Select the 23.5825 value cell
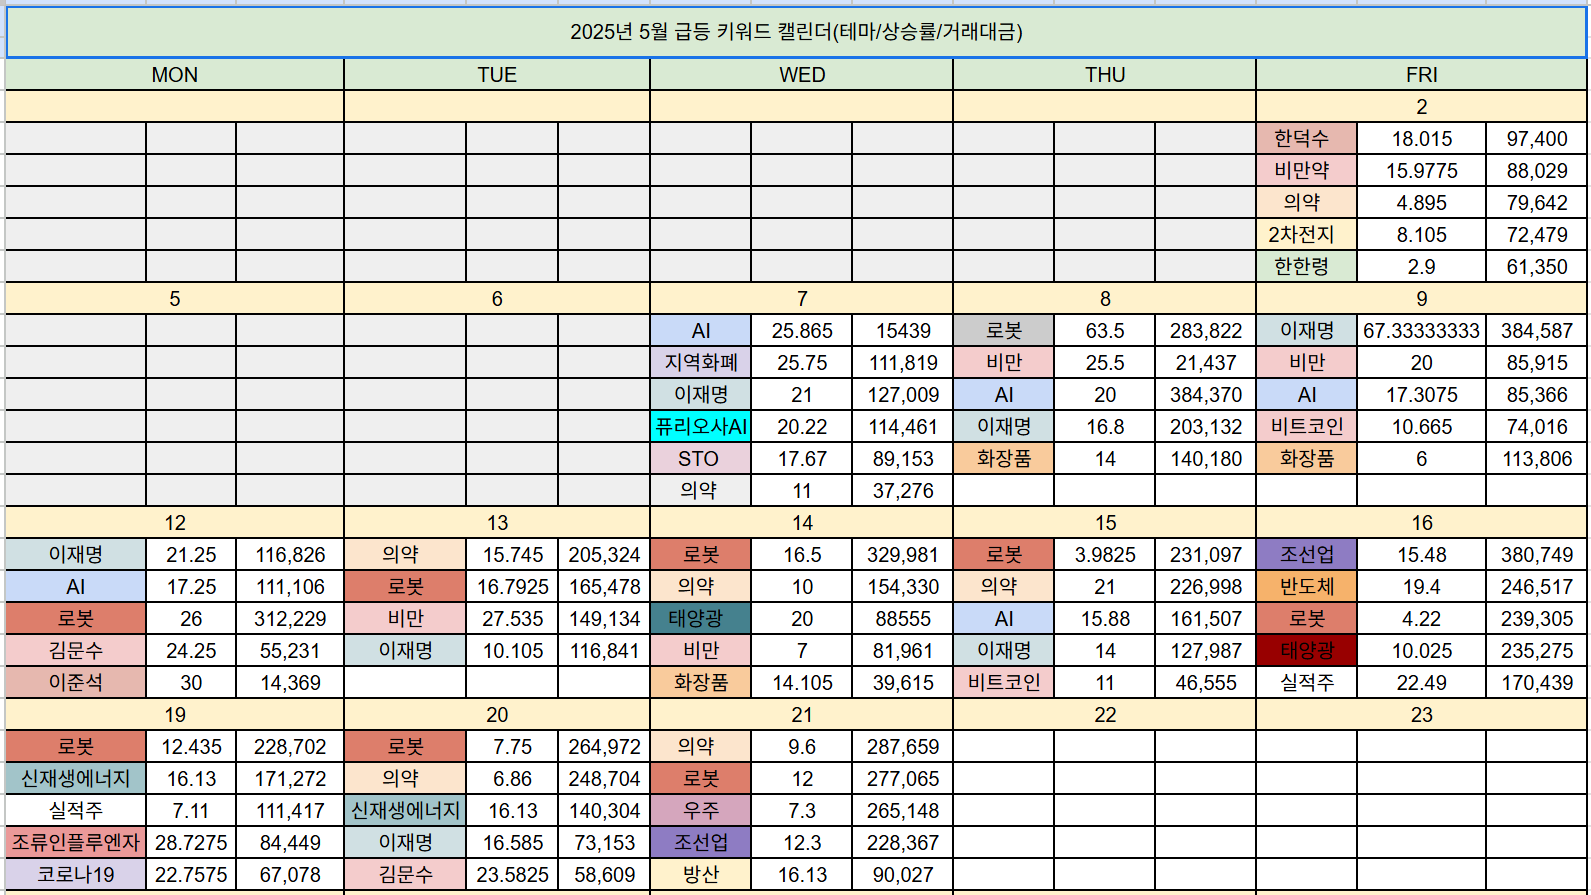 [x=512, y=875]
